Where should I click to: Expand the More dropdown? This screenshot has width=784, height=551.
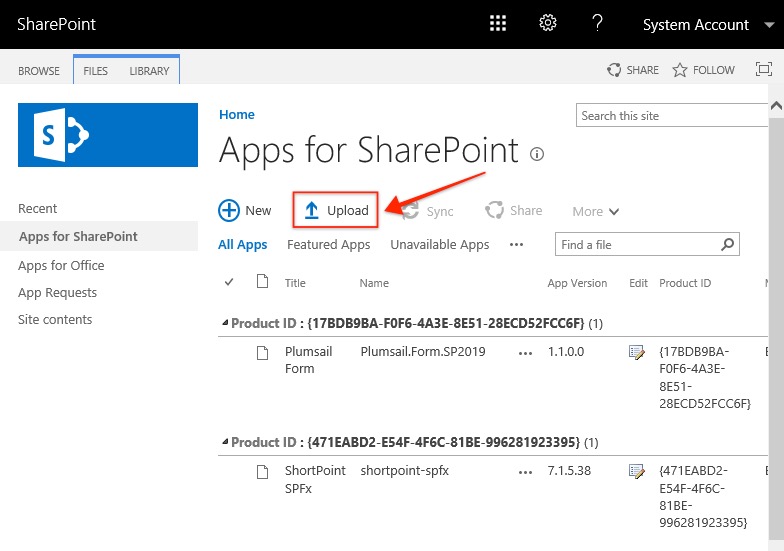pyautogui.click(x=596, y=212)
